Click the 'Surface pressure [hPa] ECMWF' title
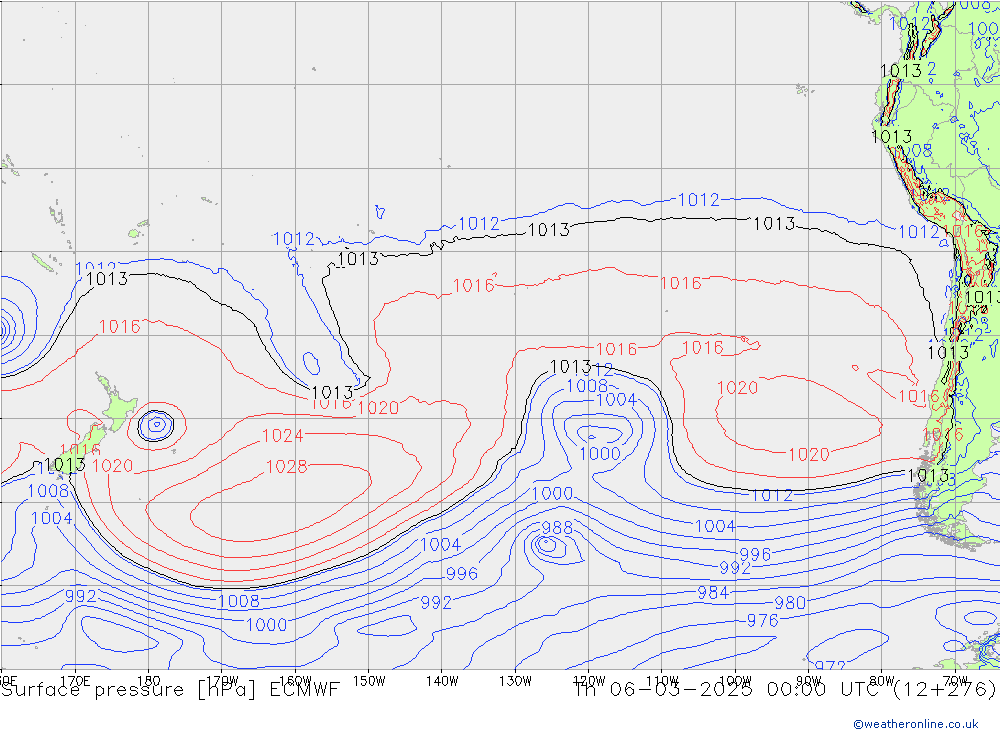Screen dimensions: 1000x733 pyautogui.click(x=170, y=690)
